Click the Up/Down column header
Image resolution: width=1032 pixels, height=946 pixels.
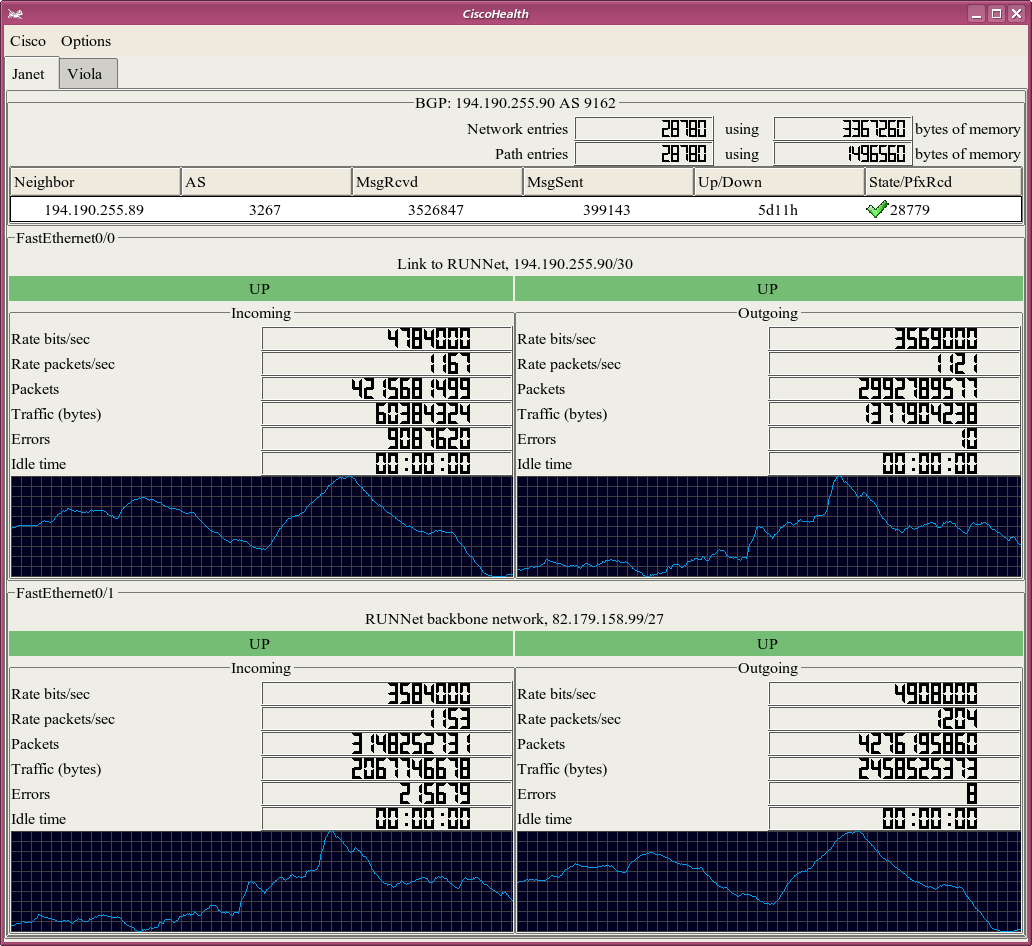click(779, 182)
